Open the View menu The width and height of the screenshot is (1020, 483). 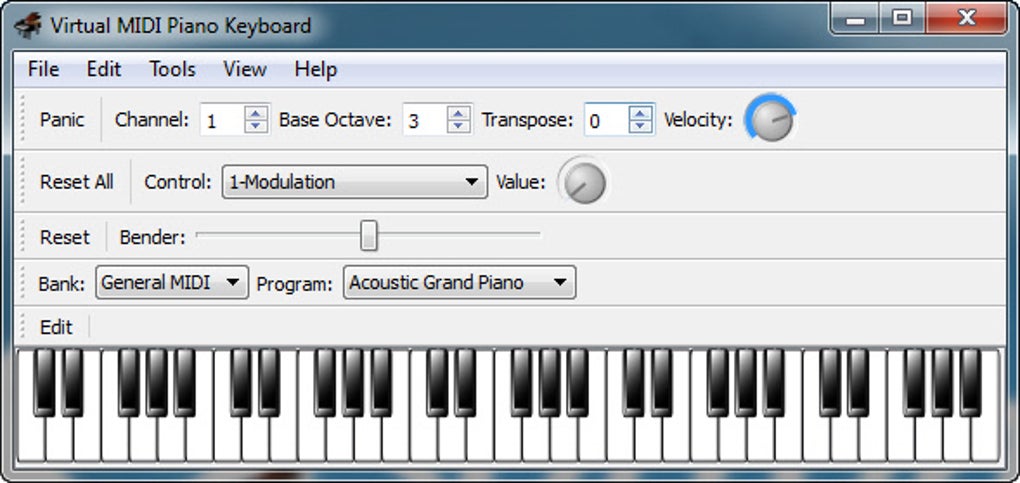pos(245,69)
